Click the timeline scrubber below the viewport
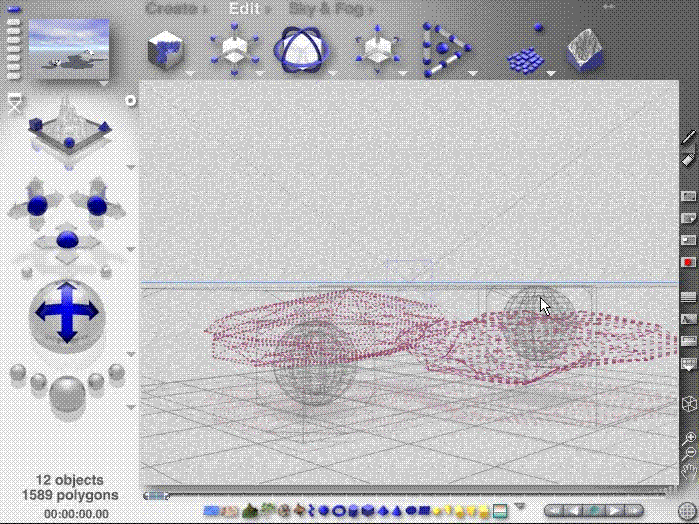This screenshot has width=699, height=524. pyautogui.click(x=155, y=495)
